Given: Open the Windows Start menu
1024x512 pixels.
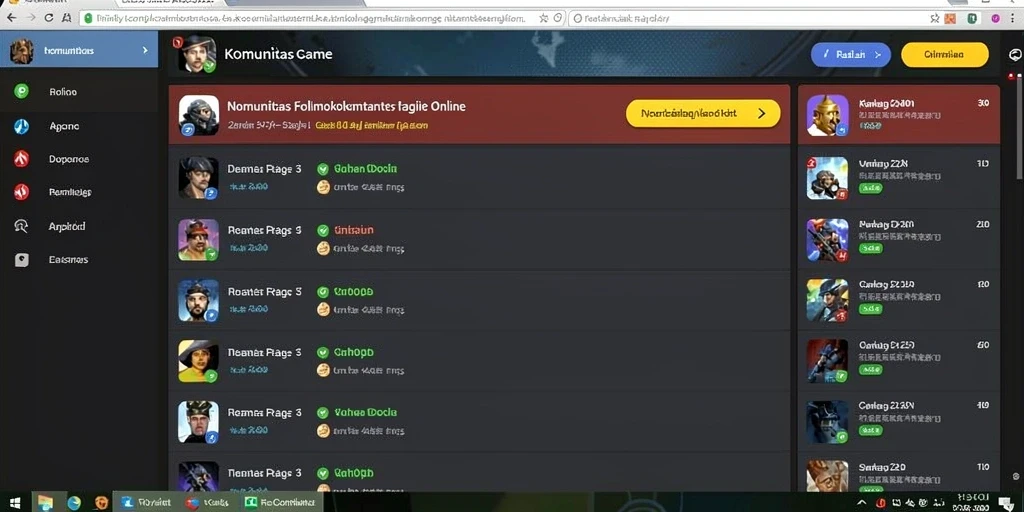Looking at the screenshot, I should click(x=14, y=502).
